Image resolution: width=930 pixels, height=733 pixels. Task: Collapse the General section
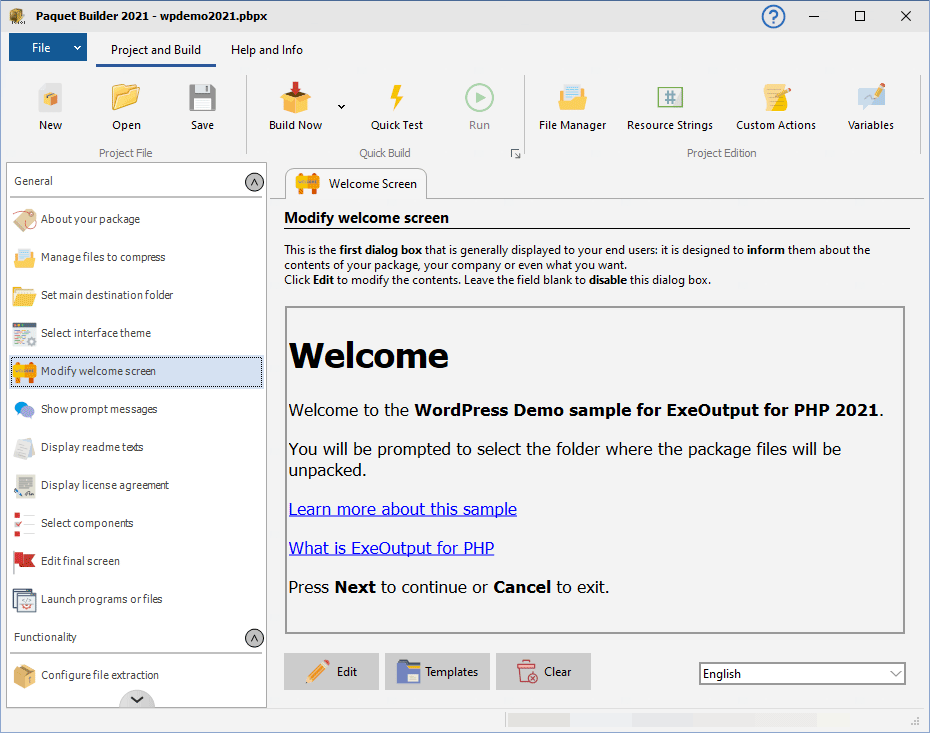[254, 182]
